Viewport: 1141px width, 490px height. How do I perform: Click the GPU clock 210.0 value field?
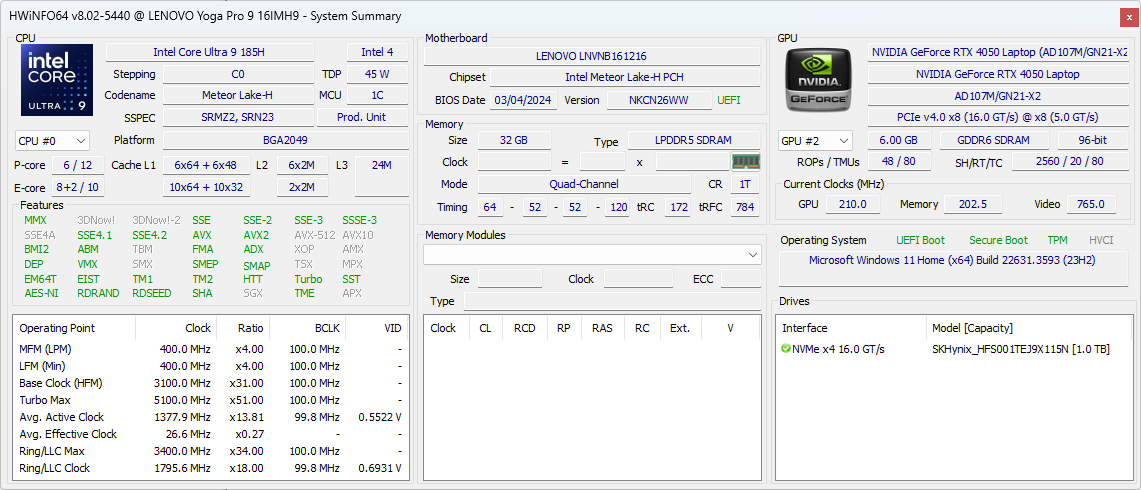[x=852, y=204]
